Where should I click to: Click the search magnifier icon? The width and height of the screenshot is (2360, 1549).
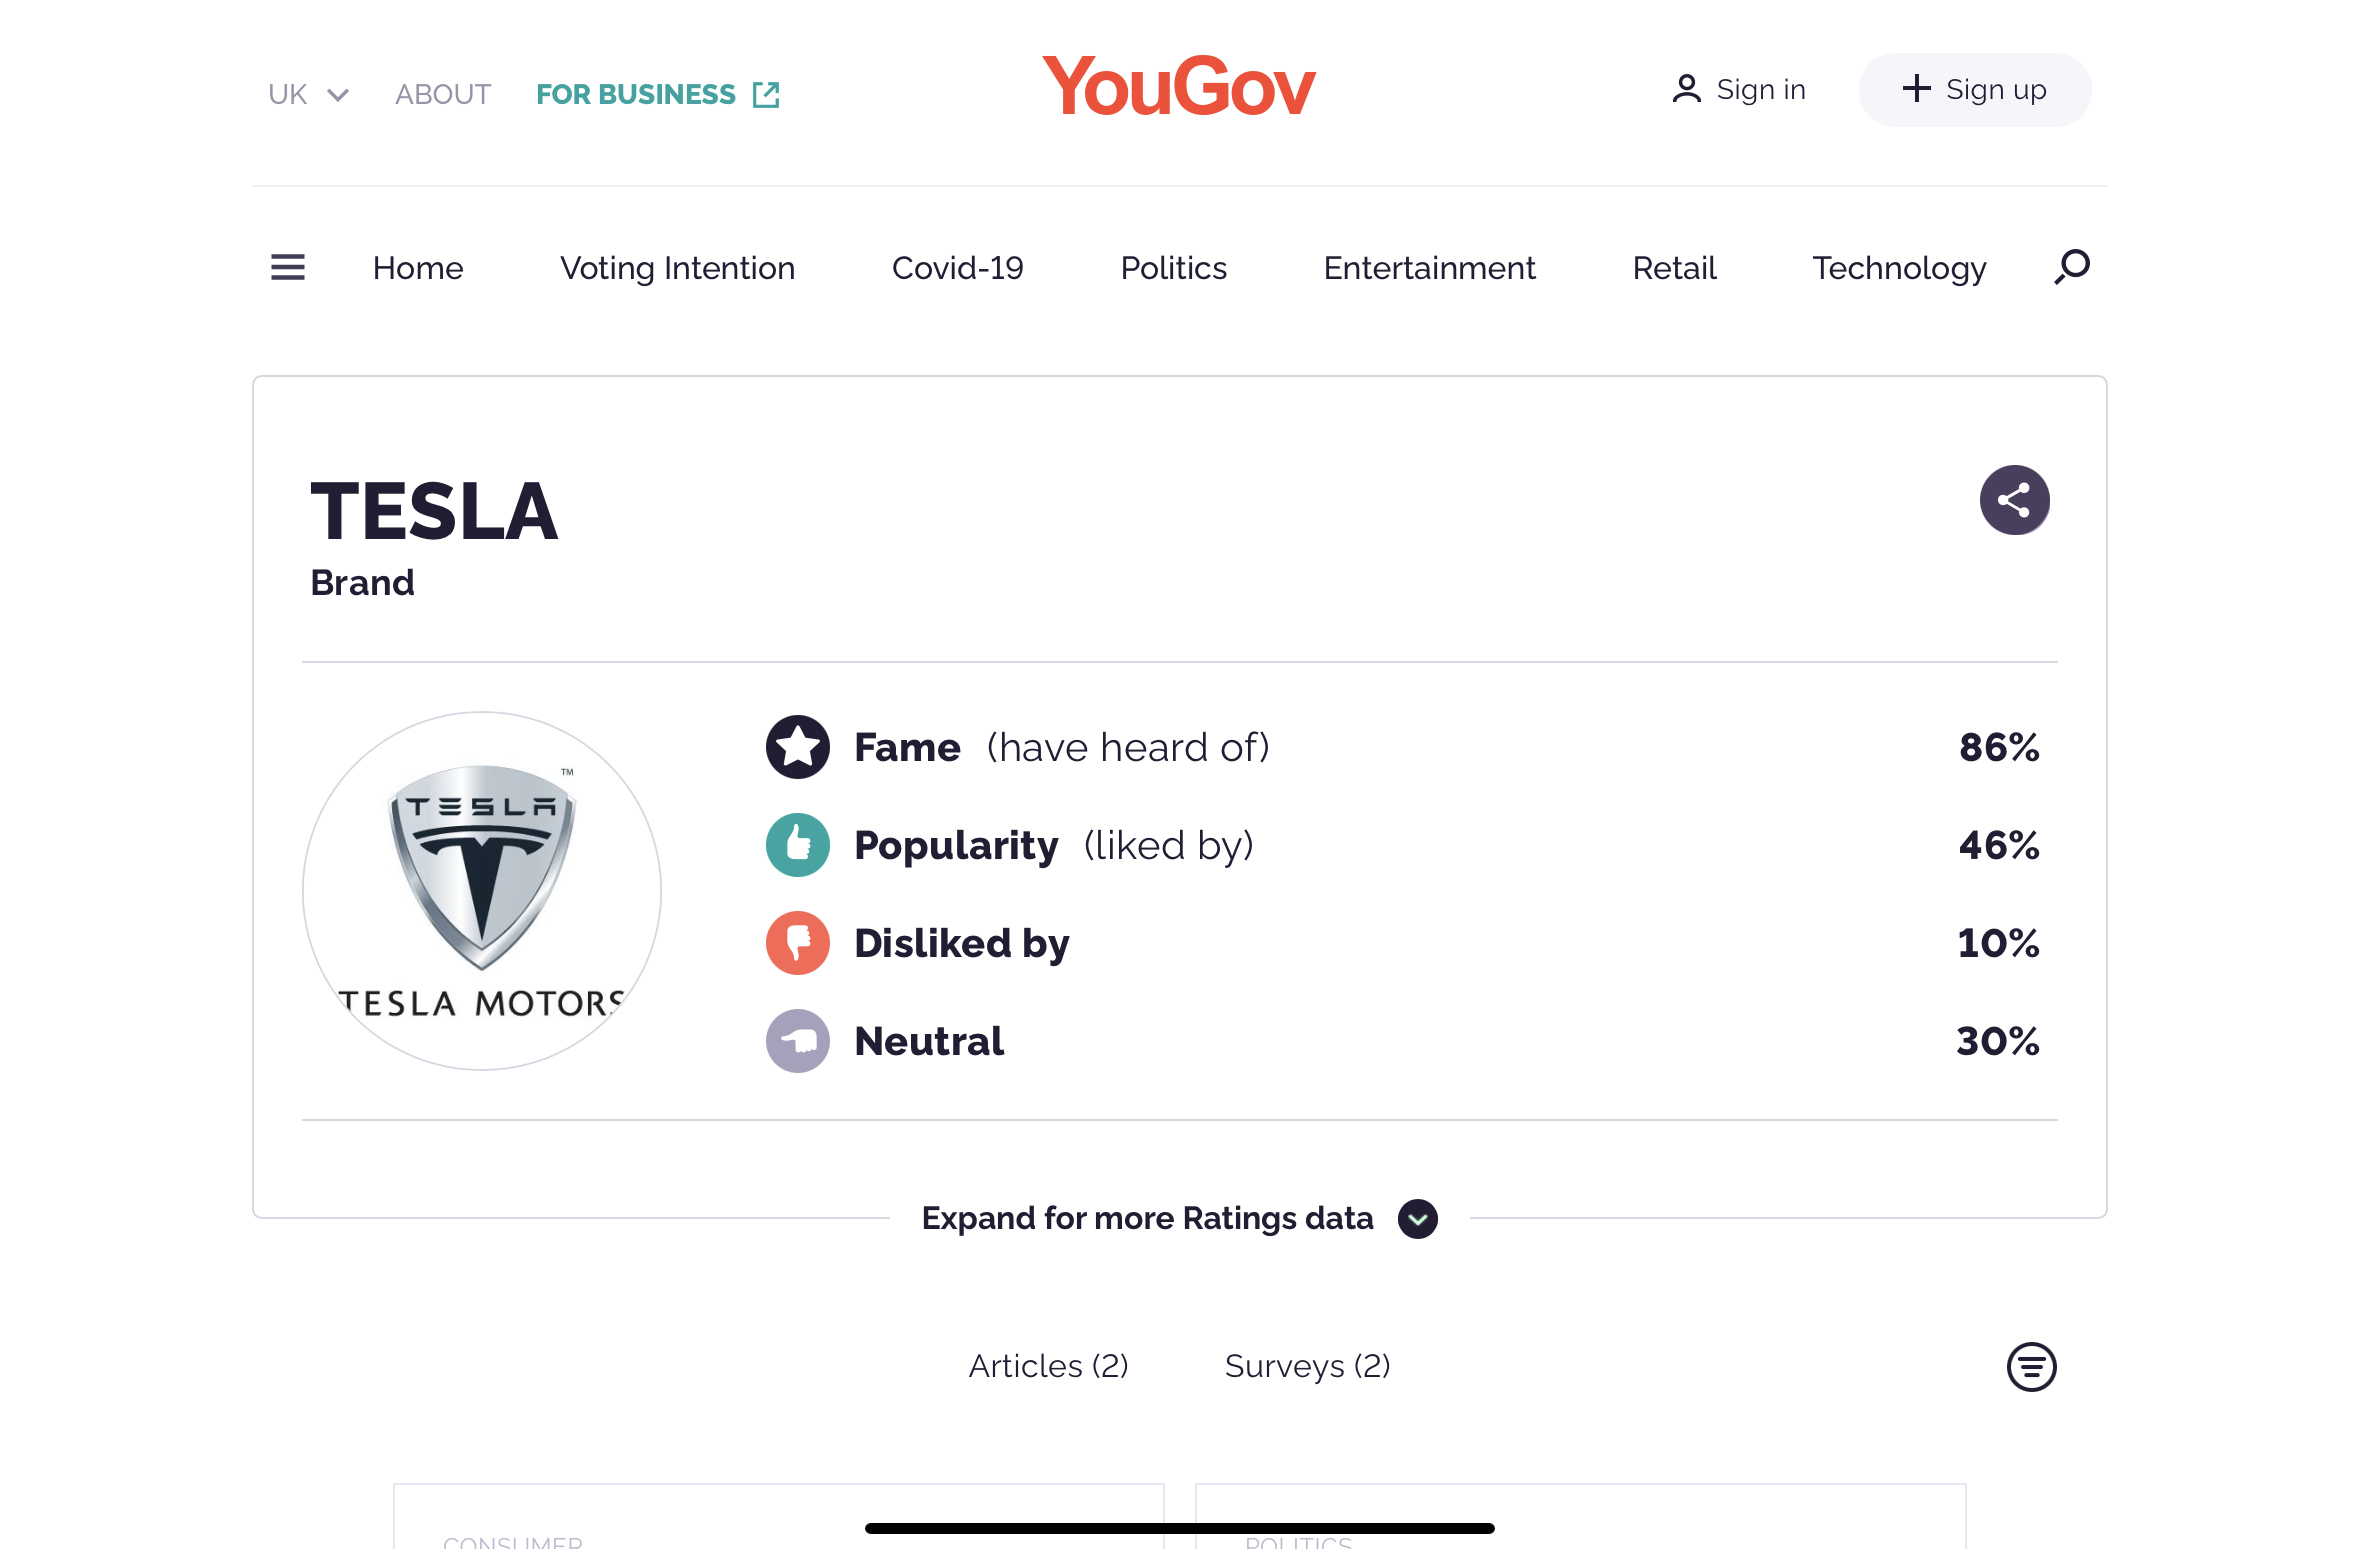tap(2072, 267)
